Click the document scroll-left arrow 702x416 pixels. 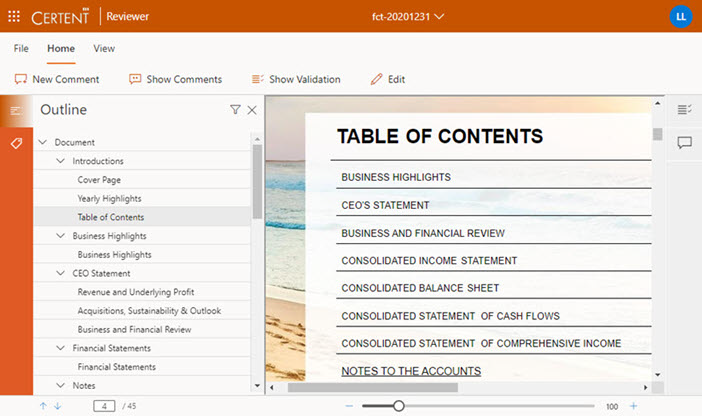[x=272, y=387]
